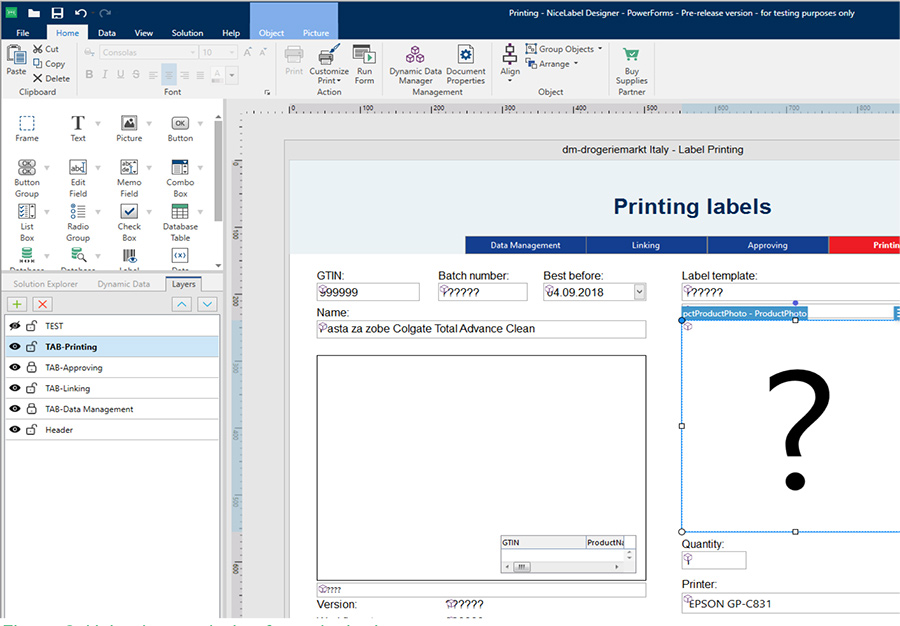
Task: Switch to Dynamic Data panel tab
Action: pyautogui.click(x=123, y=284)
